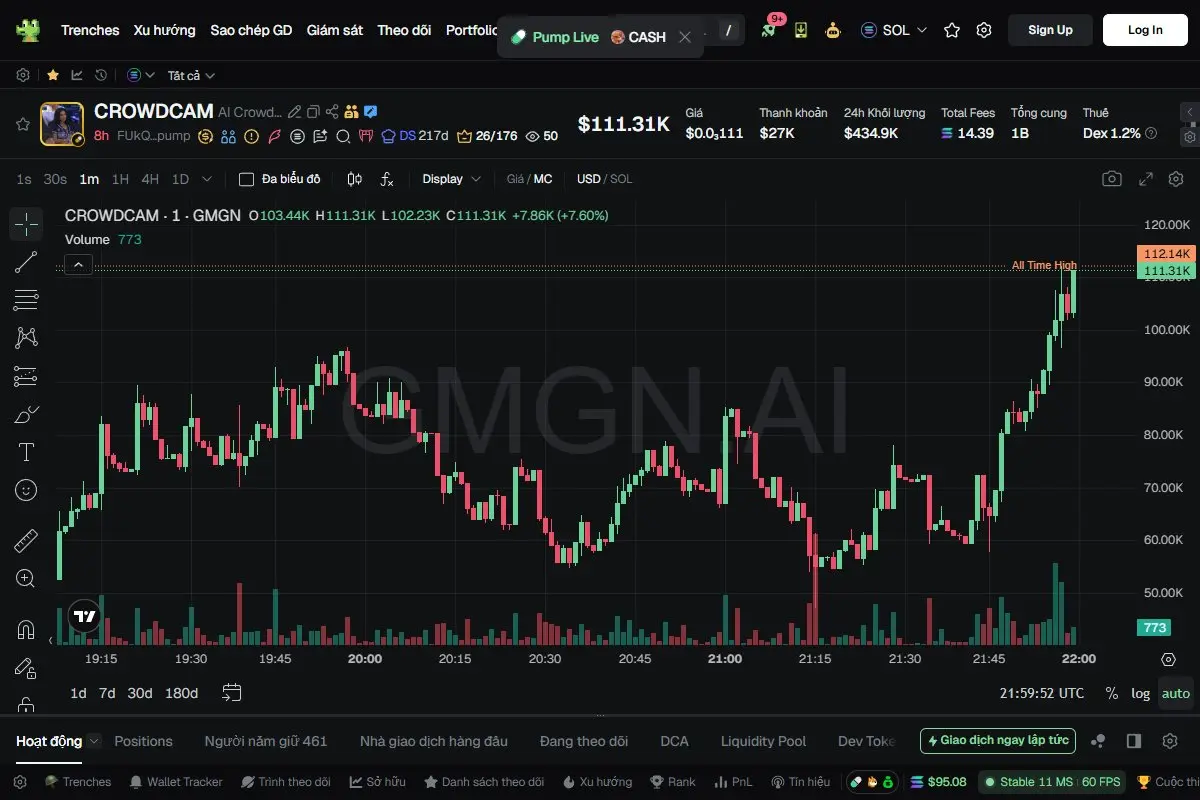Search token on X with magnifier icon
This screenshot has width=1200, height=800.
(x=342, y=136)
